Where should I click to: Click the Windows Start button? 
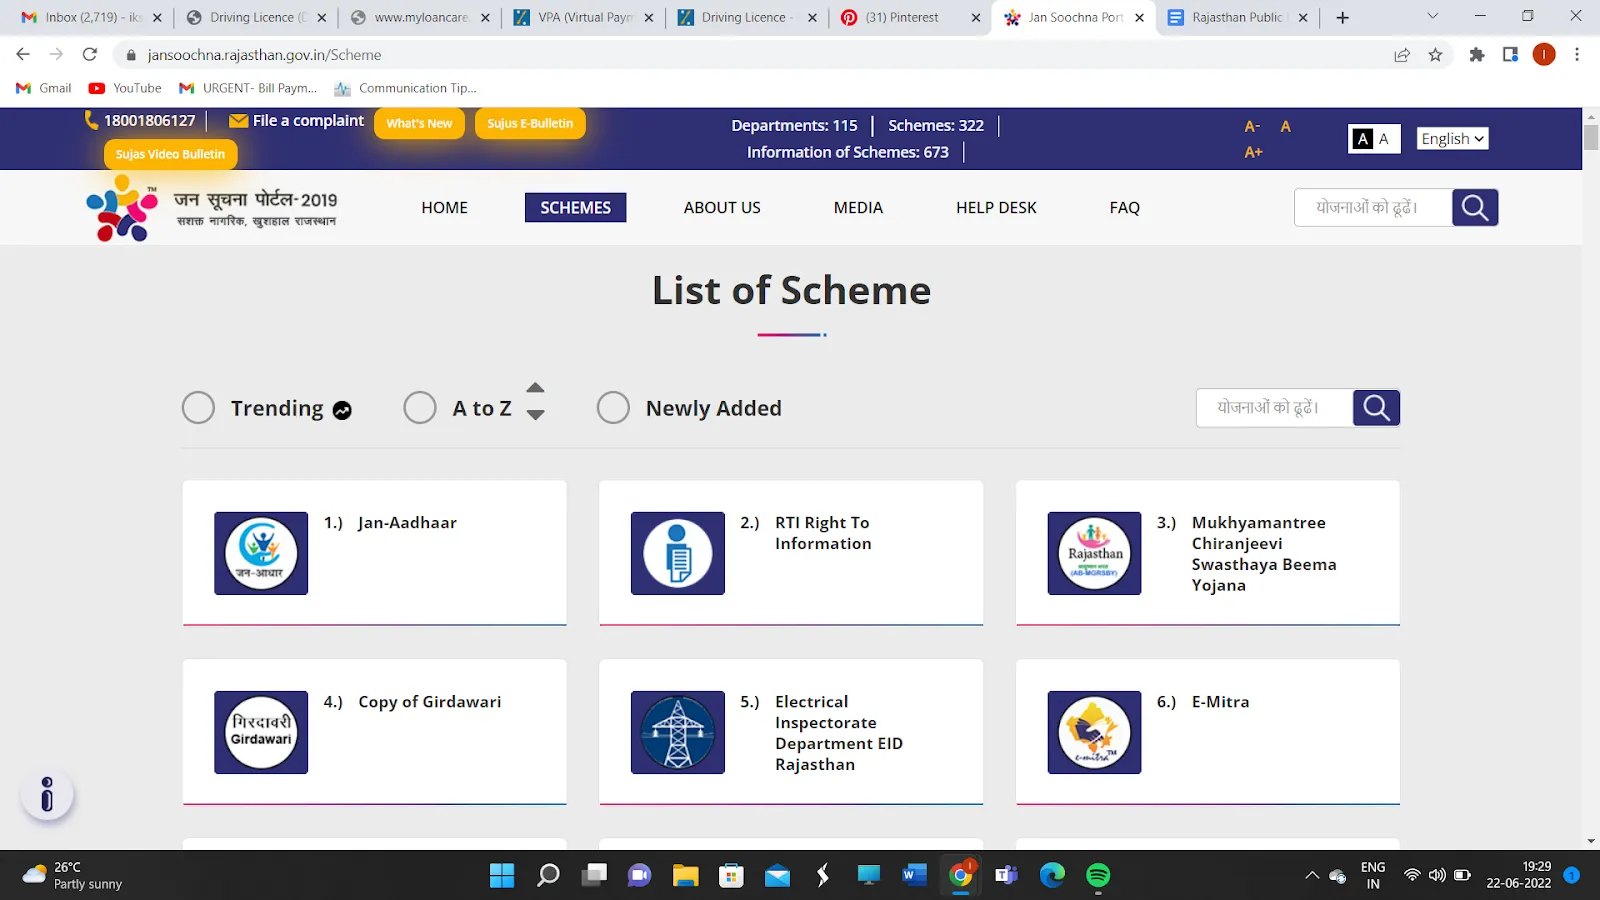(x=502, y=876)
